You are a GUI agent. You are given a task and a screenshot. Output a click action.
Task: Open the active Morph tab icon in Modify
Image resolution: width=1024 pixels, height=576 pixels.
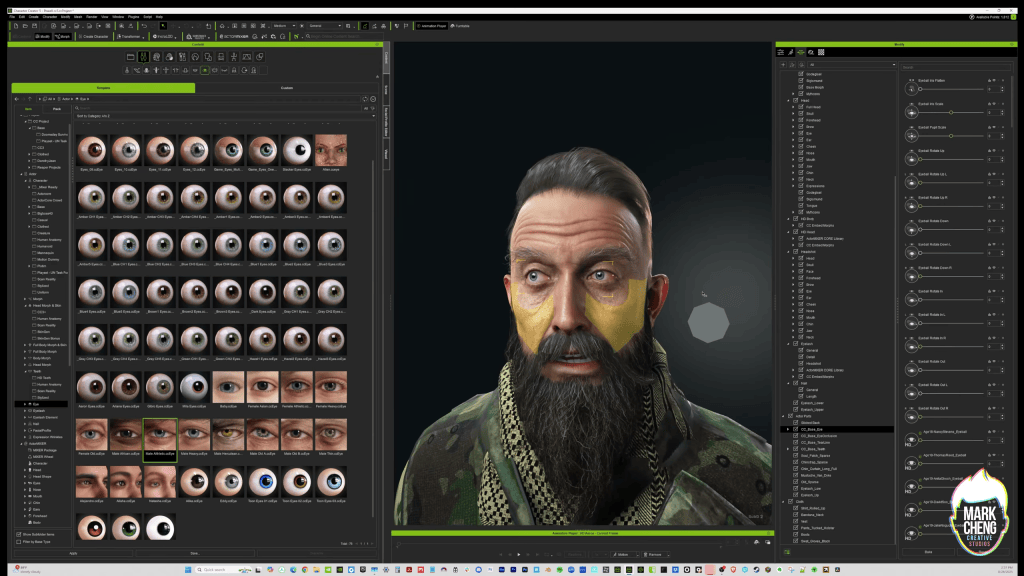tap(801, 52)
